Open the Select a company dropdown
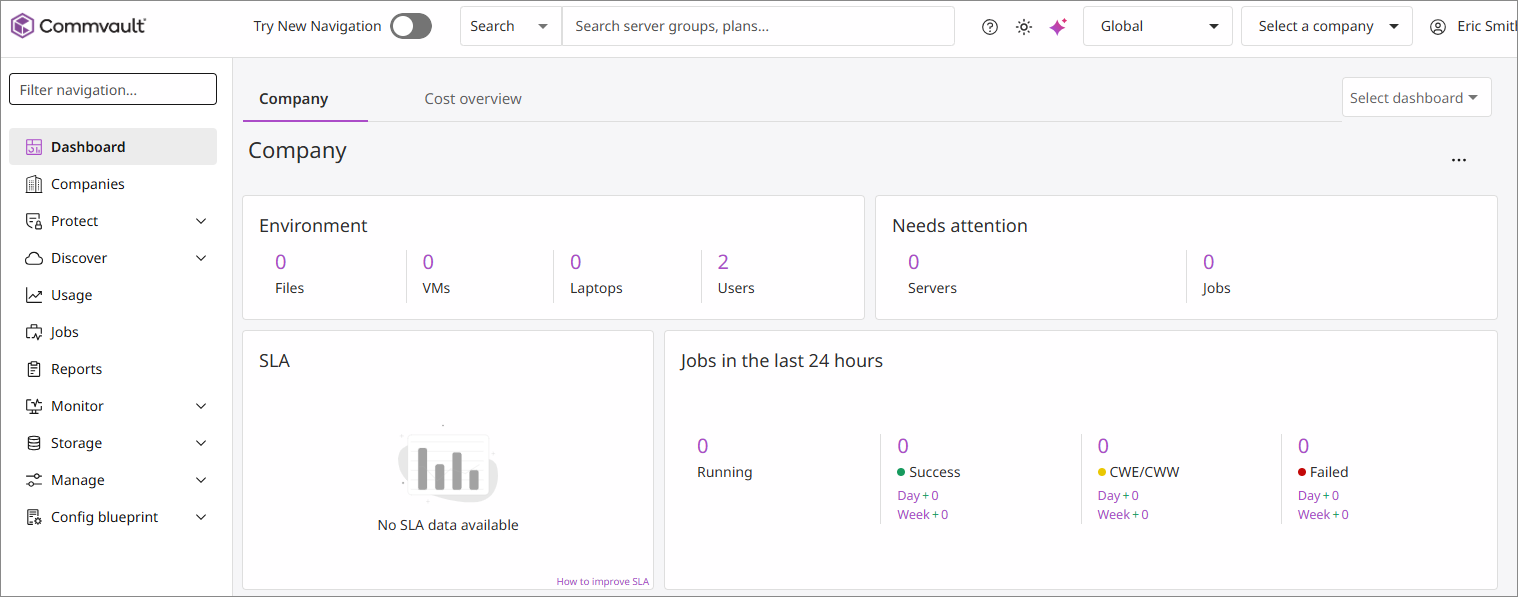The height and width of the screenshot is (597, 1518). point(1326,26)
